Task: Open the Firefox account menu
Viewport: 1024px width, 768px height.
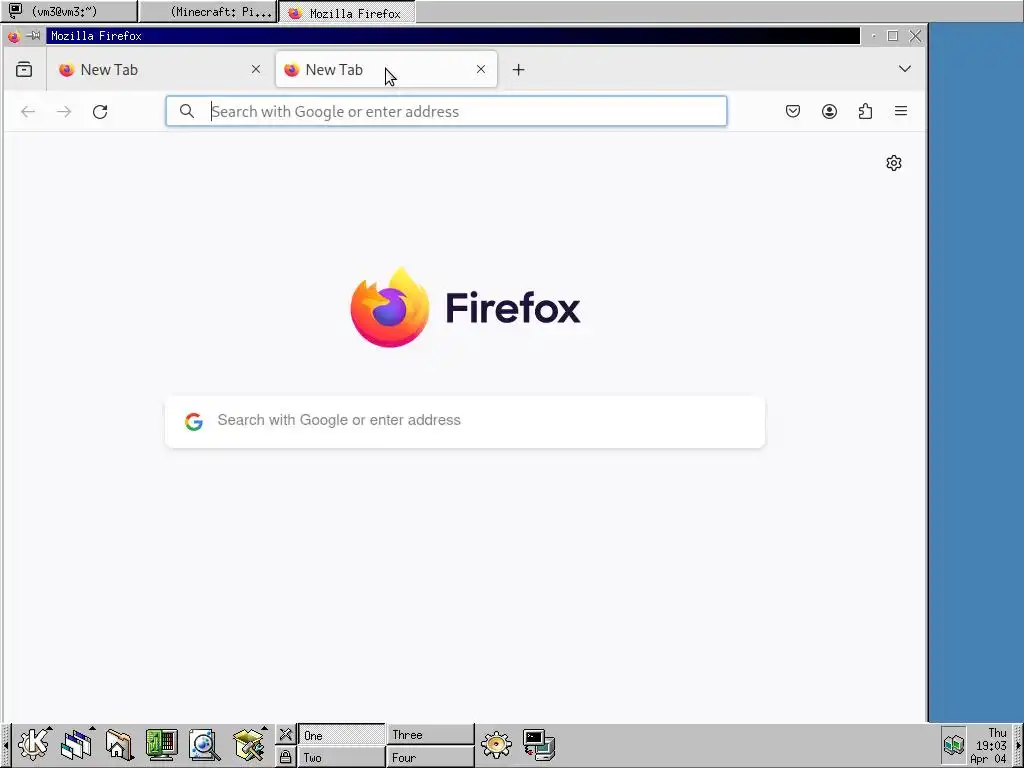Action: coord(829,112)
